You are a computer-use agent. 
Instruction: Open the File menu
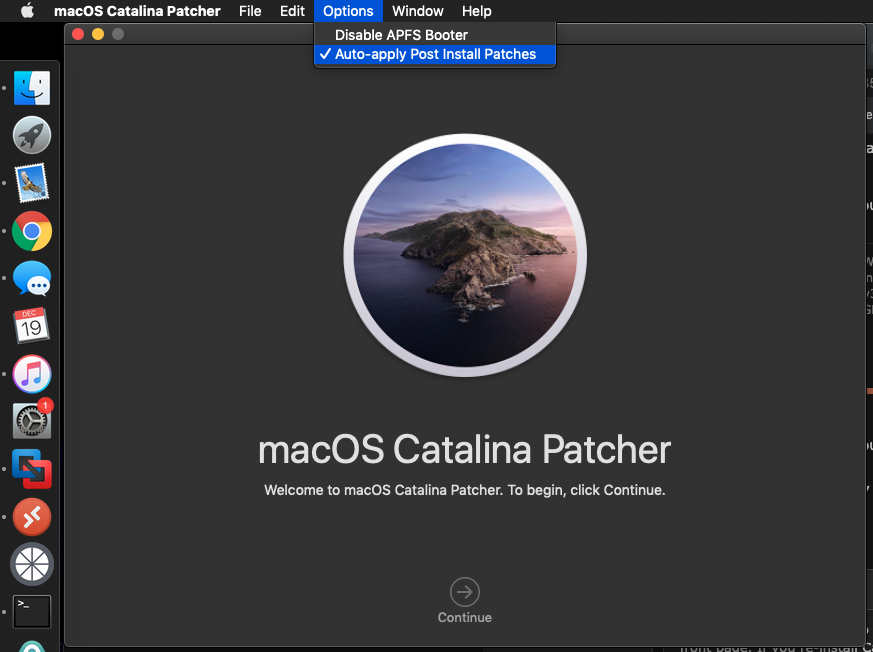250,11
